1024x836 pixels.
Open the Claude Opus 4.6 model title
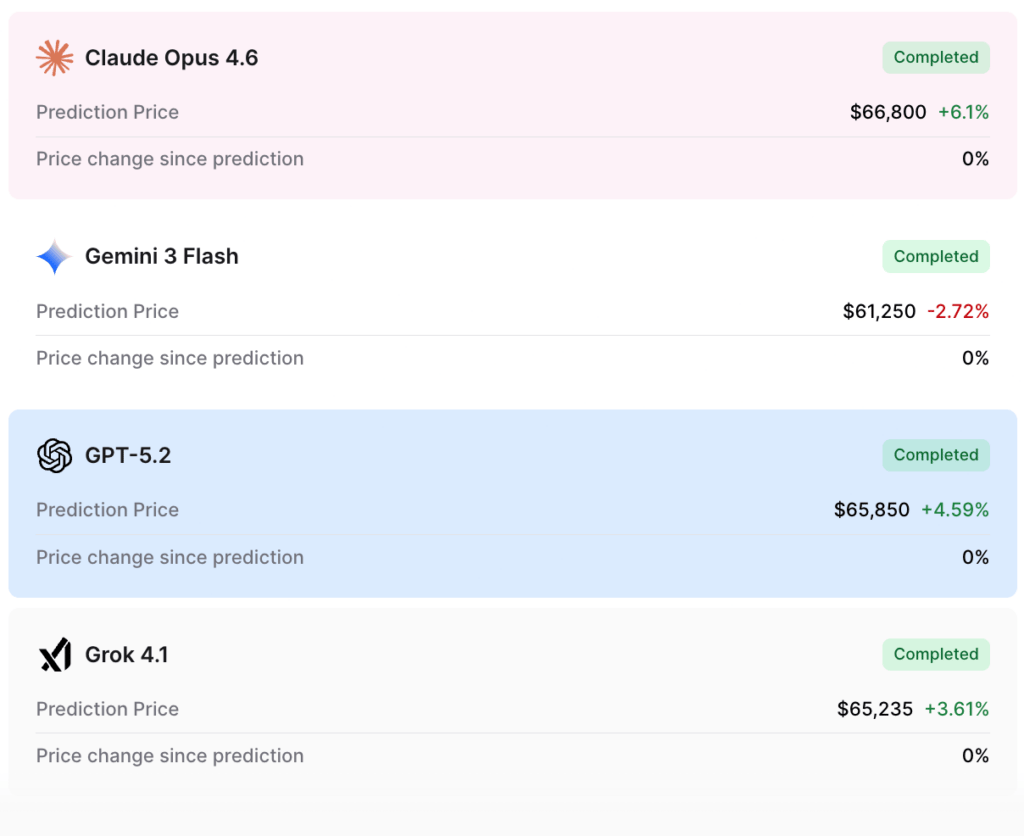pyautogui.click(x=172, y=57)
